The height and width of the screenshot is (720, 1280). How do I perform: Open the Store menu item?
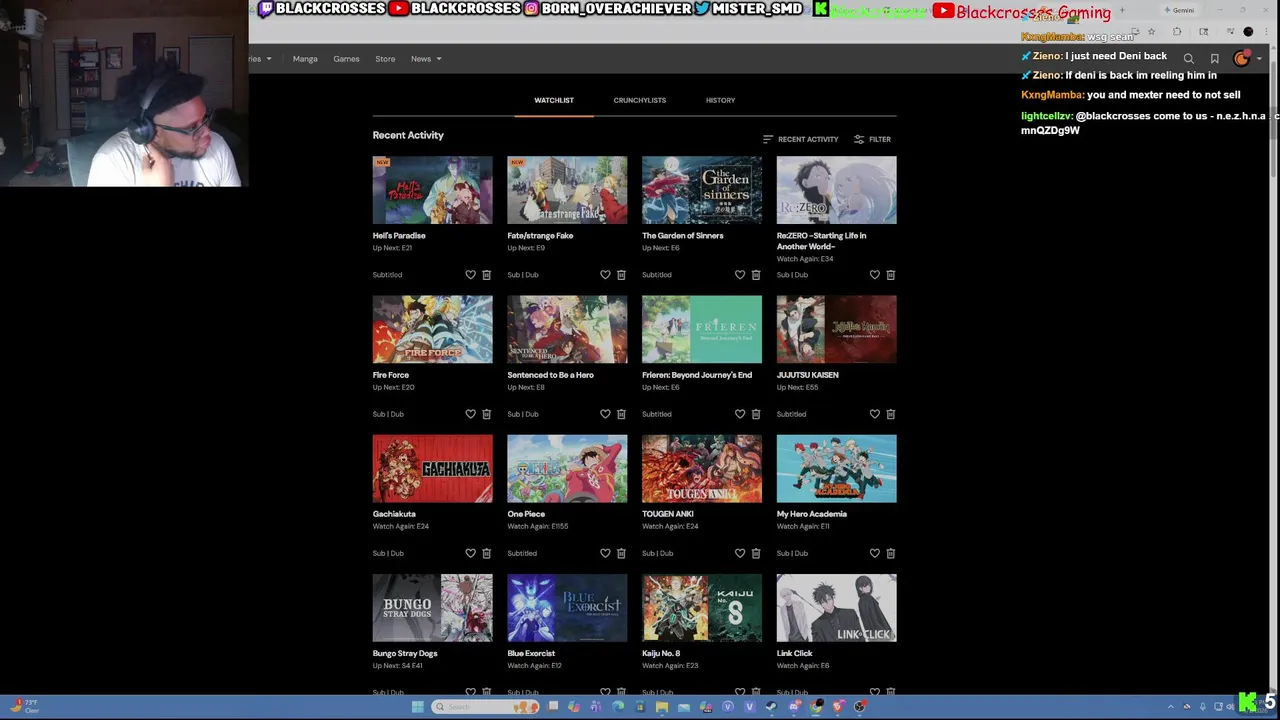point(385,59)
